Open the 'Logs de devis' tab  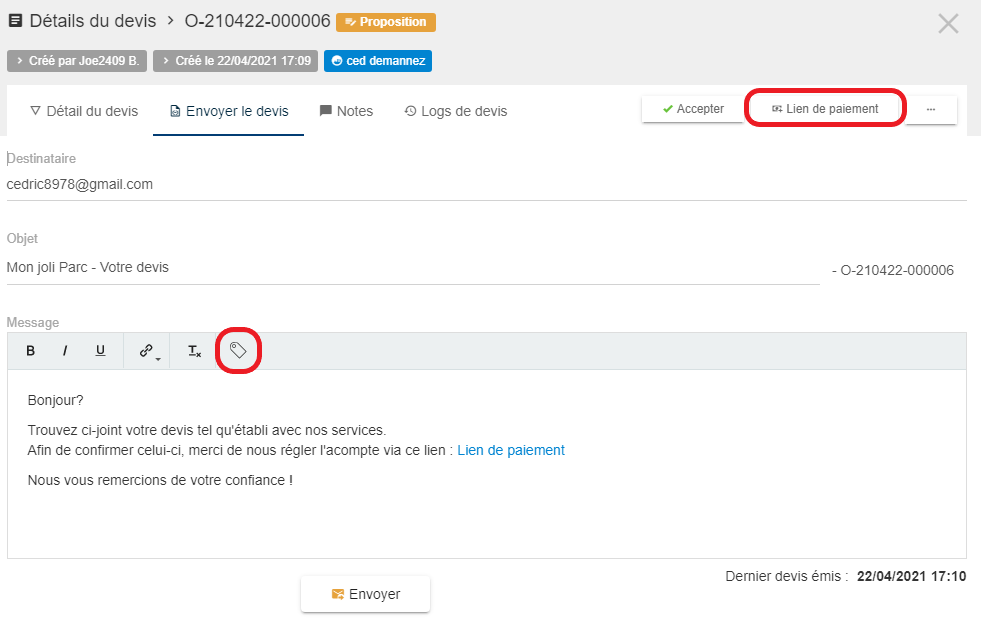(x=455, y=111)
